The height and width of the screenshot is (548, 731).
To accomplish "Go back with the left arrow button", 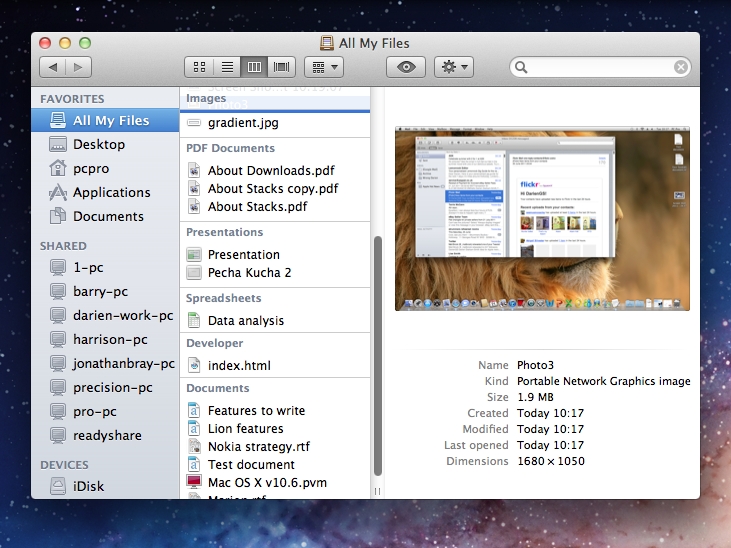I will tap(52, 67).
